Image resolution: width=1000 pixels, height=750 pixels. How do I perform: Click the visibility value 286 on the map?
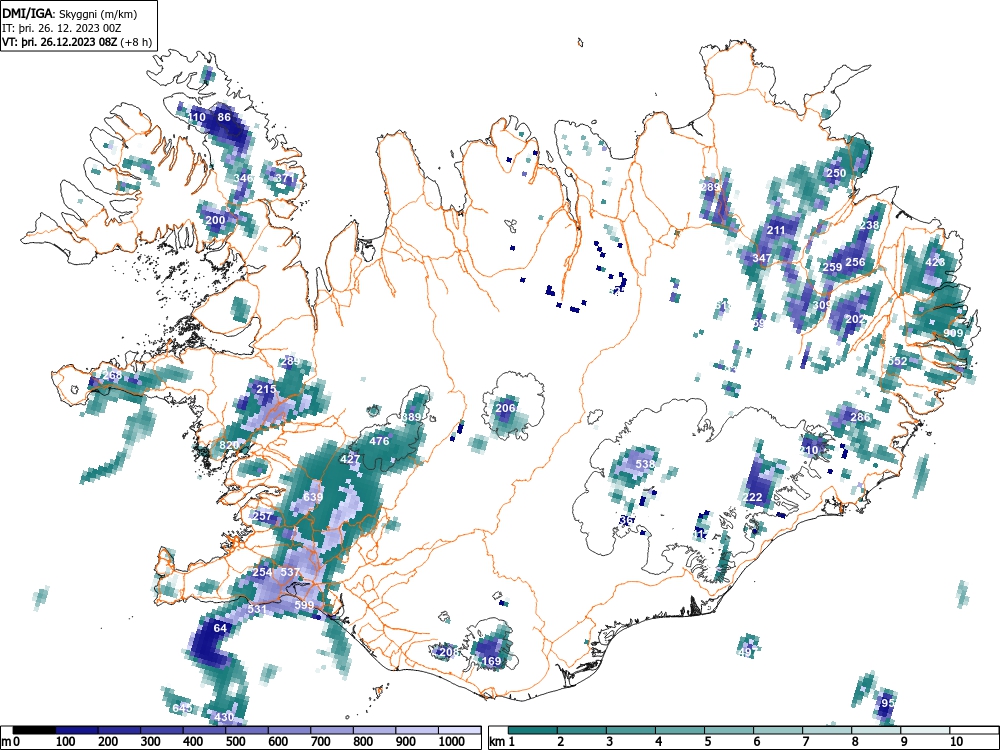860,417
